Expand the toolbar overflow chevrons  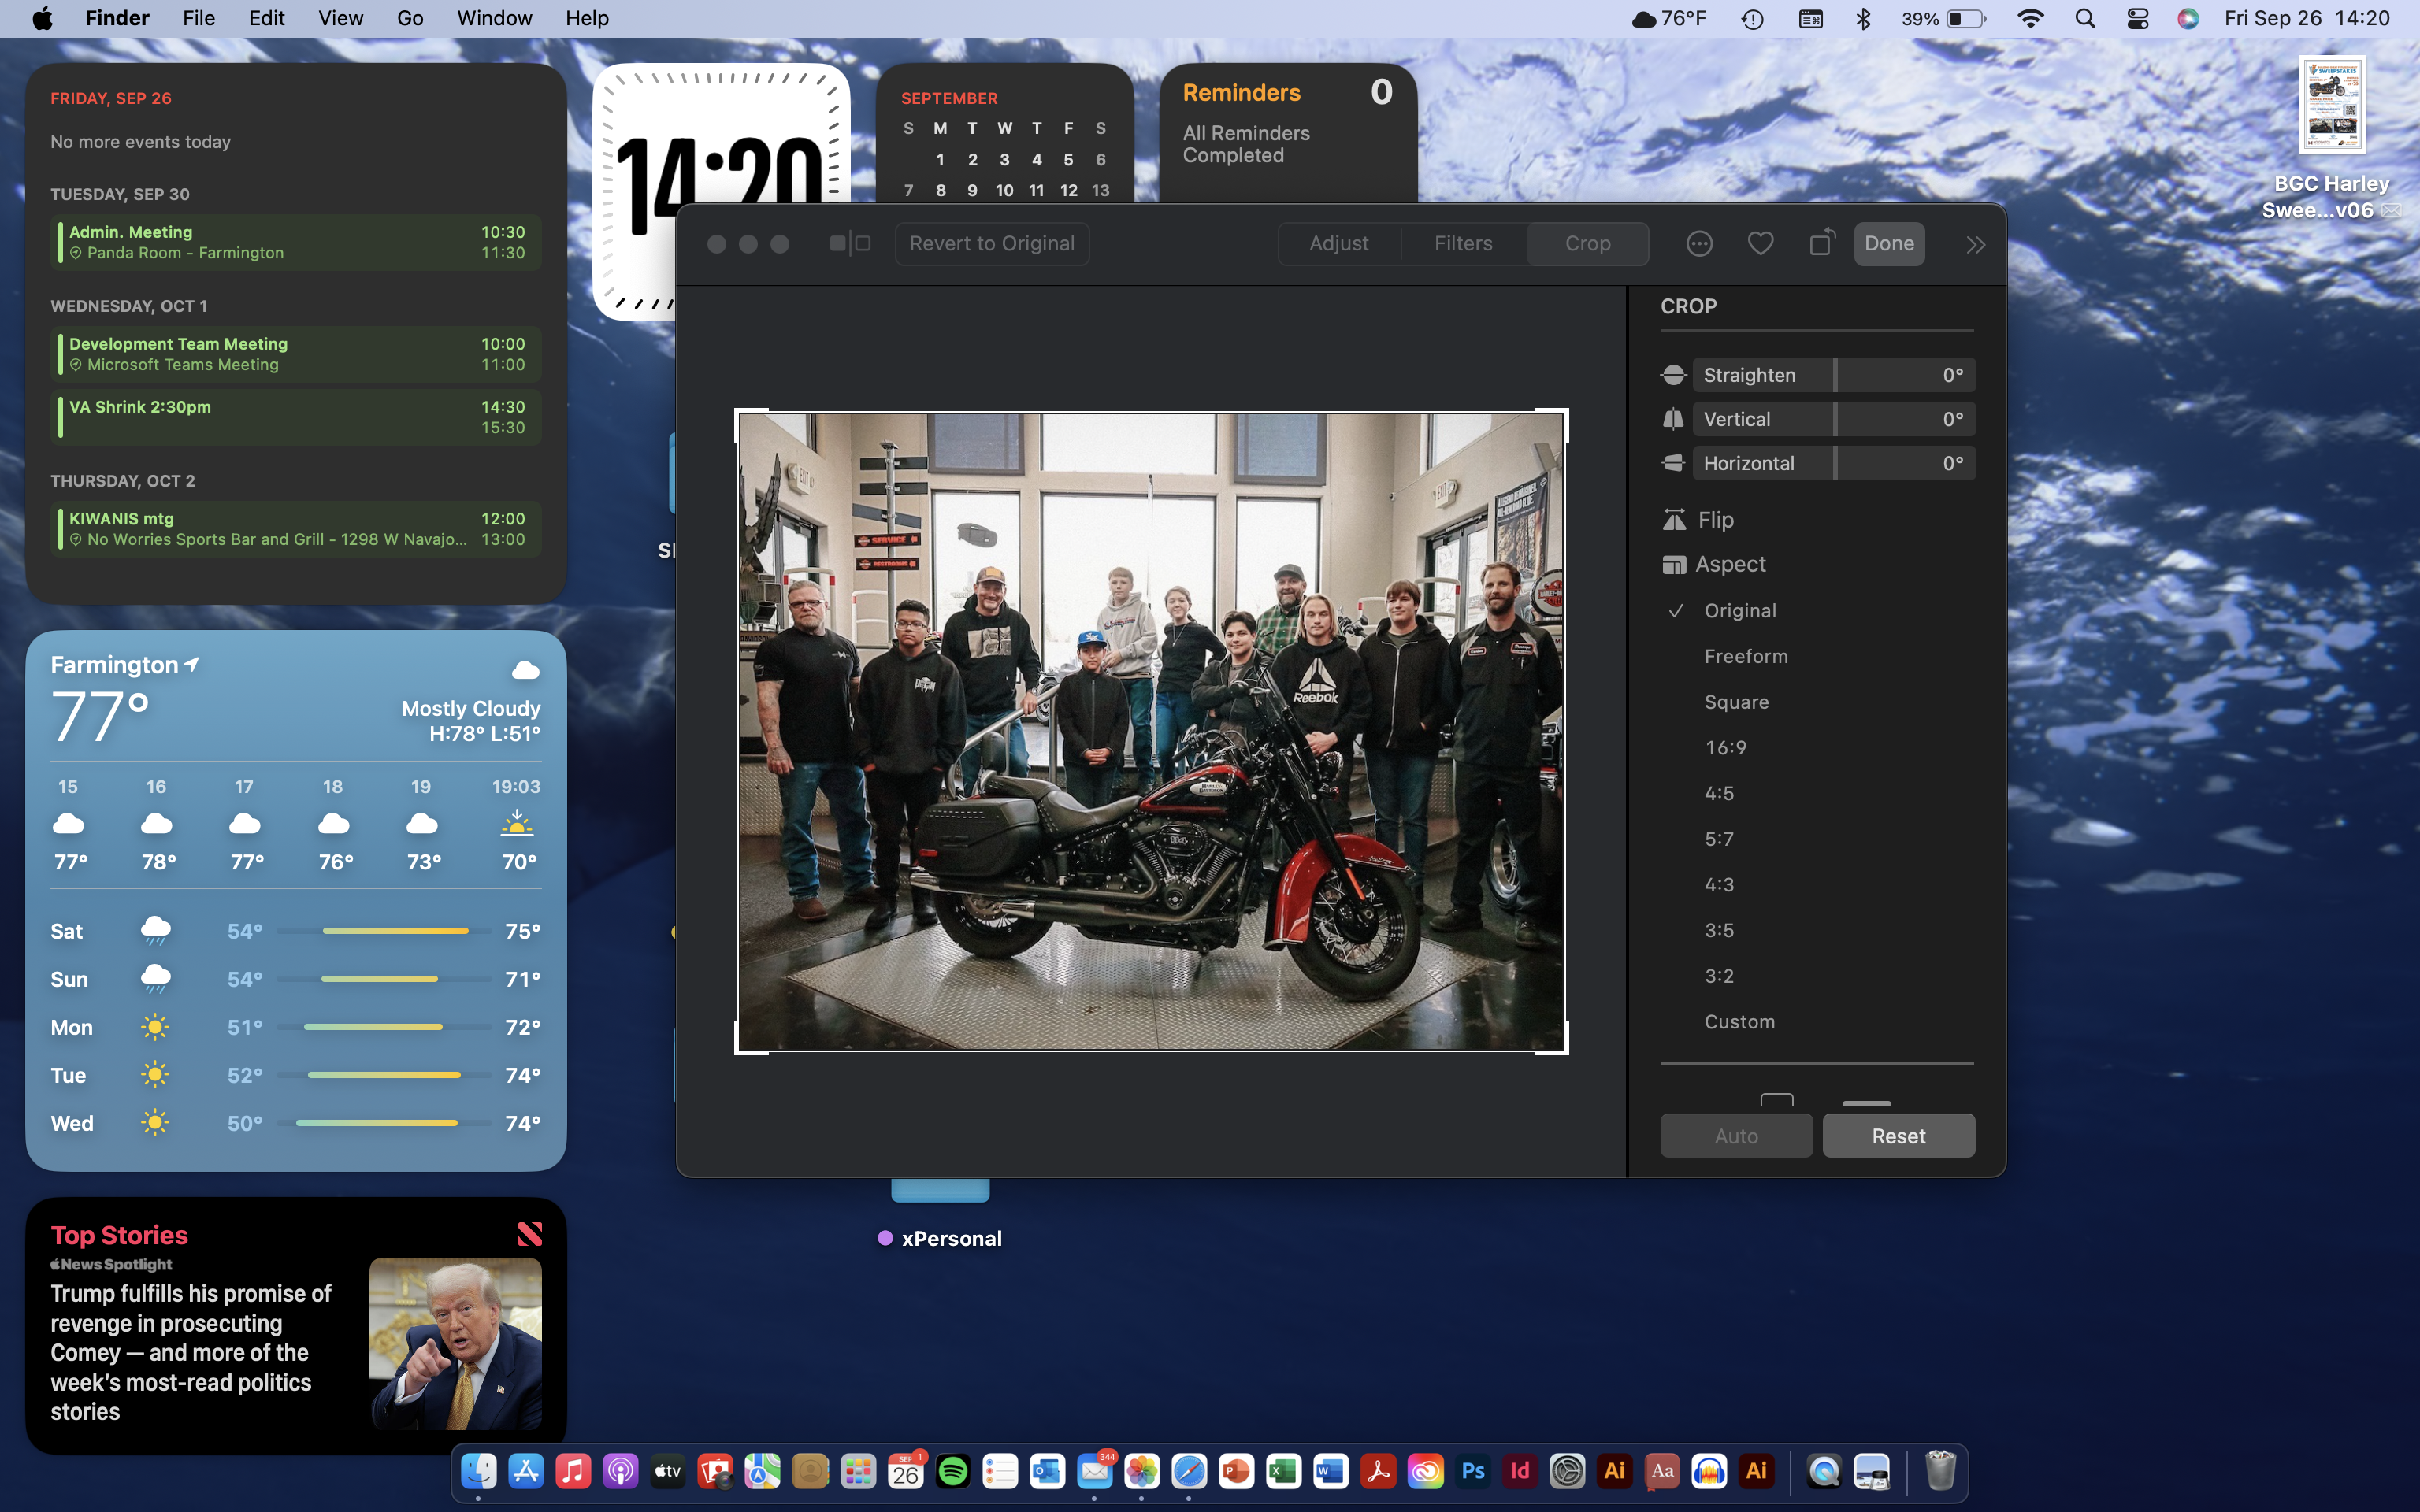click(x=1975, y=244)
